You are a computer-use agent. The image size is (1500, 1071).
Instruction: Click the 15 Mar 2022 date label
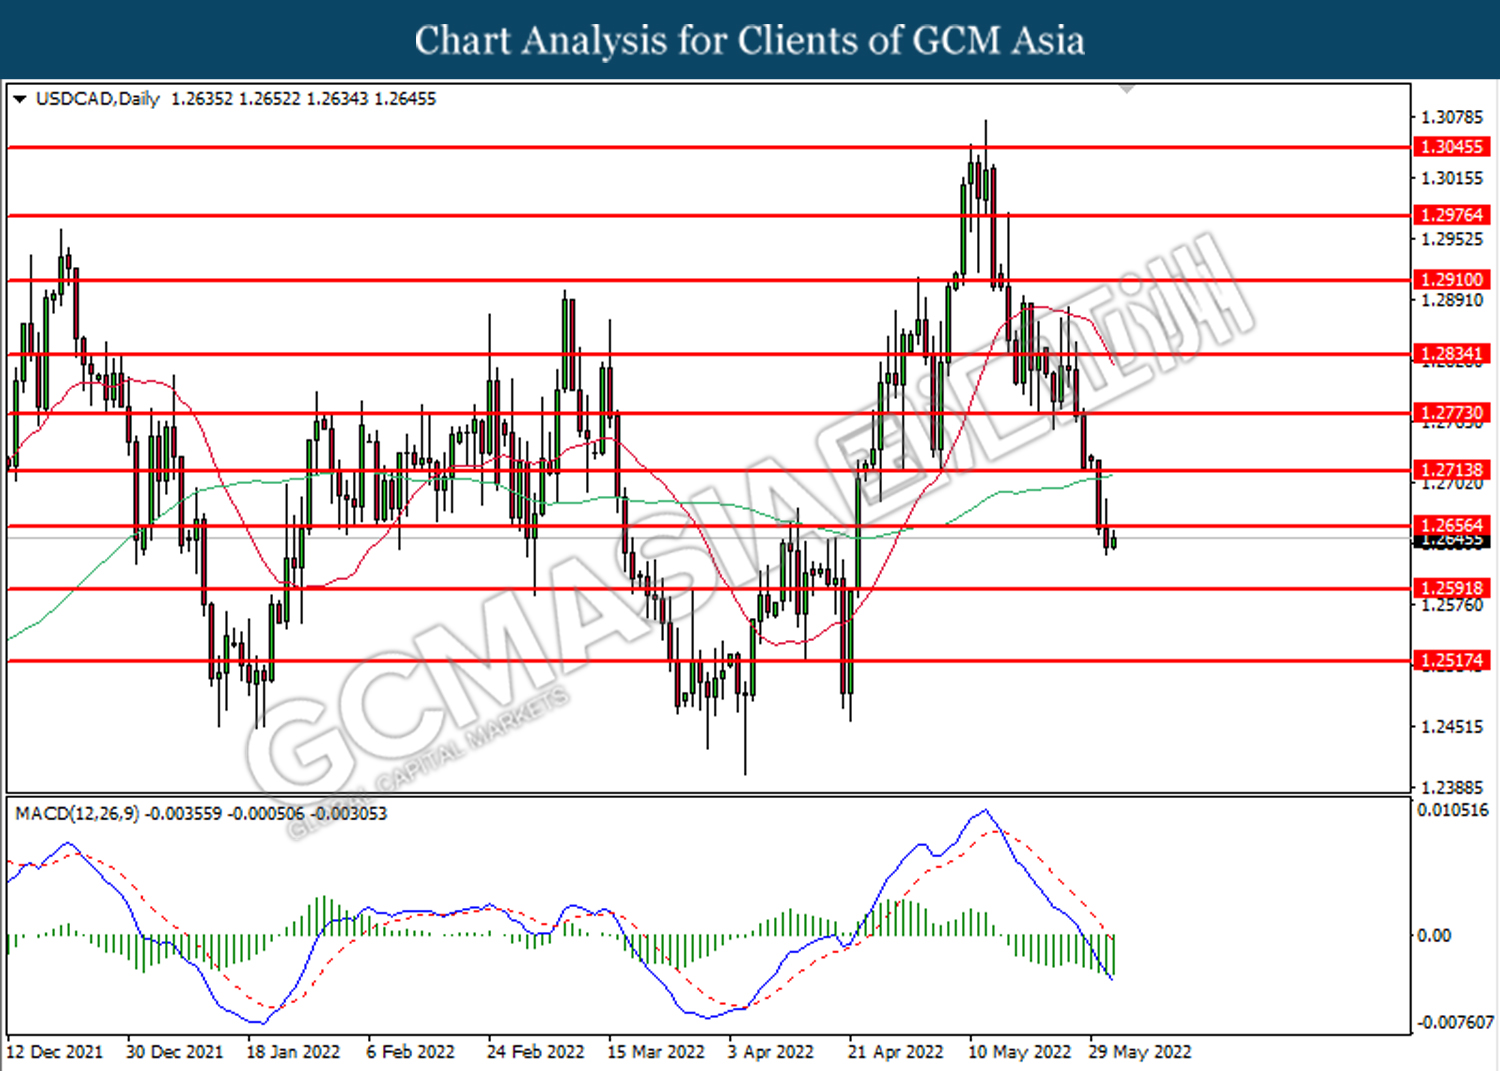(656, 1052)
